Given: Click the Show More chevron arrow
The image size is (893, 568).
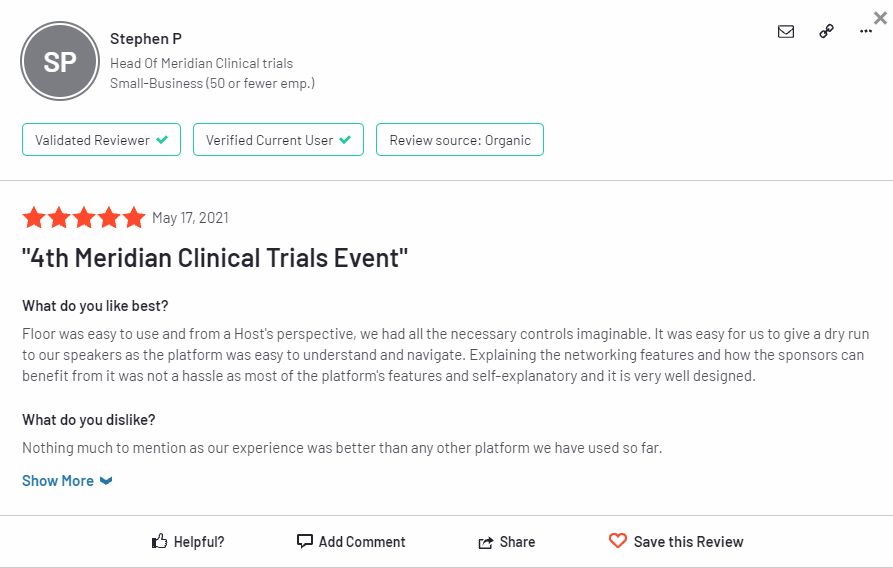Looking at the screenshot, I should click(x=106, y=481).
